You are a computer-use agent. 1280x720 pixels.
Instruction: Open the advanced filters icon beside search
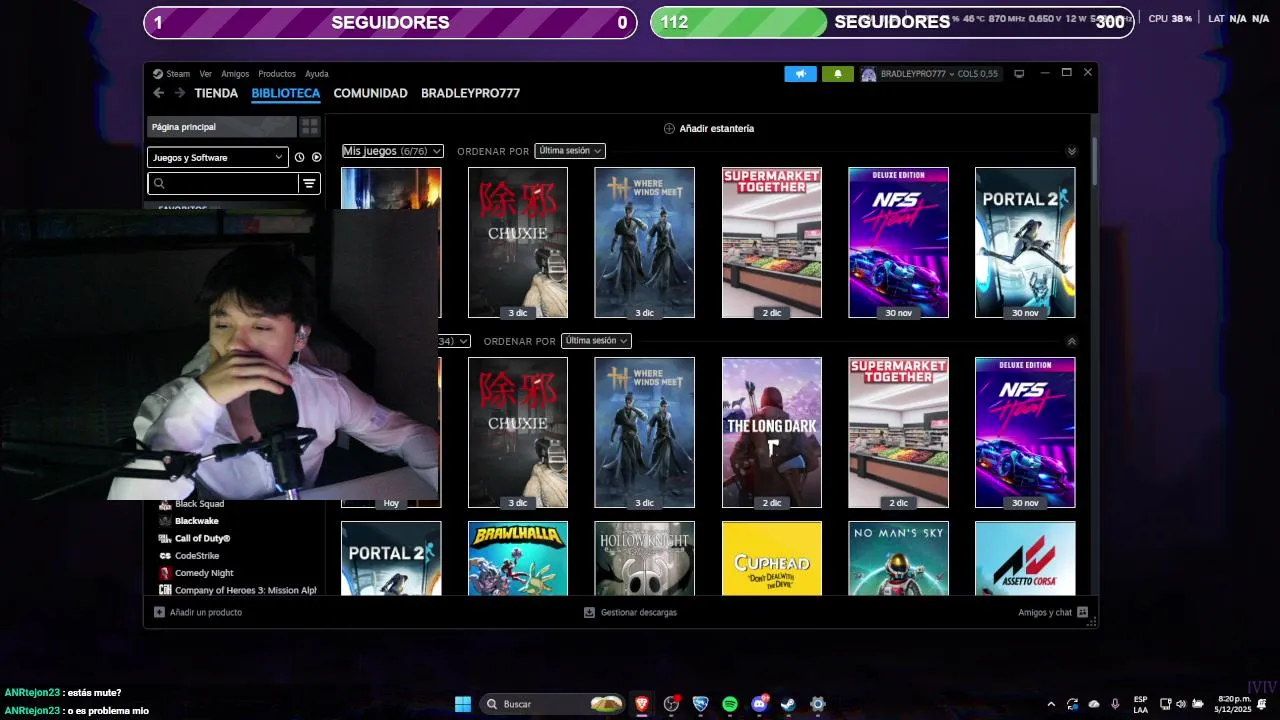point(309,183)
